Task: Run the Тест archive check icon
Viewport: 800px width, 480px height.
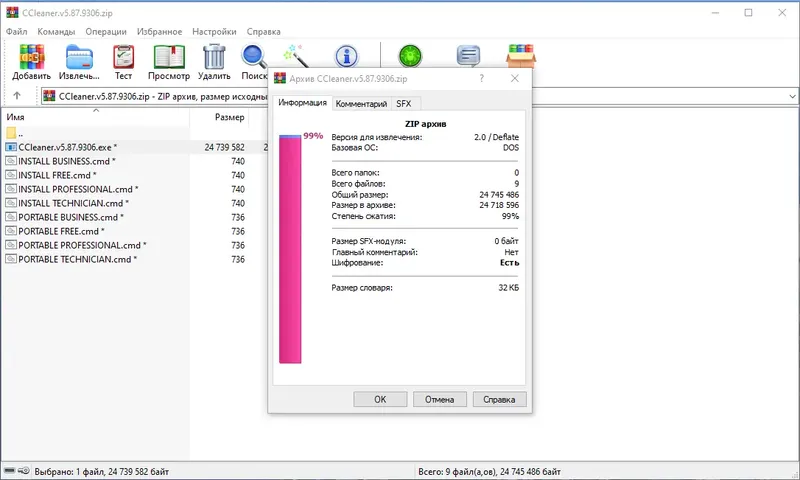Action: 123,57
